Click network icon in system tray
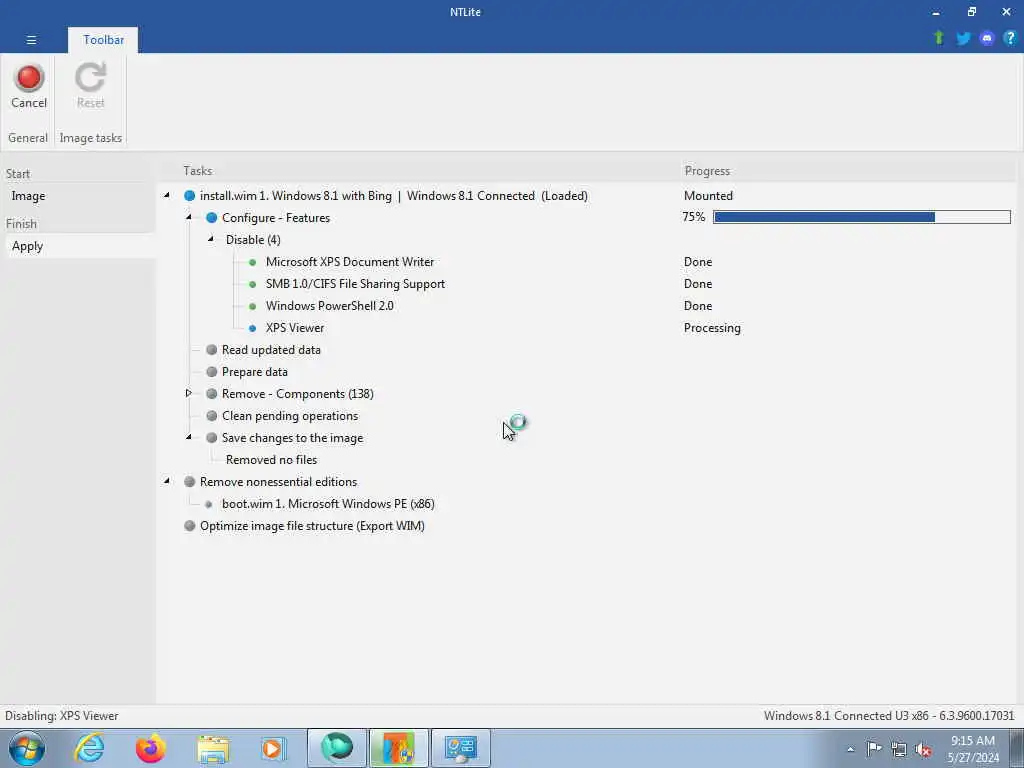1024x768 pixels. coord(899,749)
